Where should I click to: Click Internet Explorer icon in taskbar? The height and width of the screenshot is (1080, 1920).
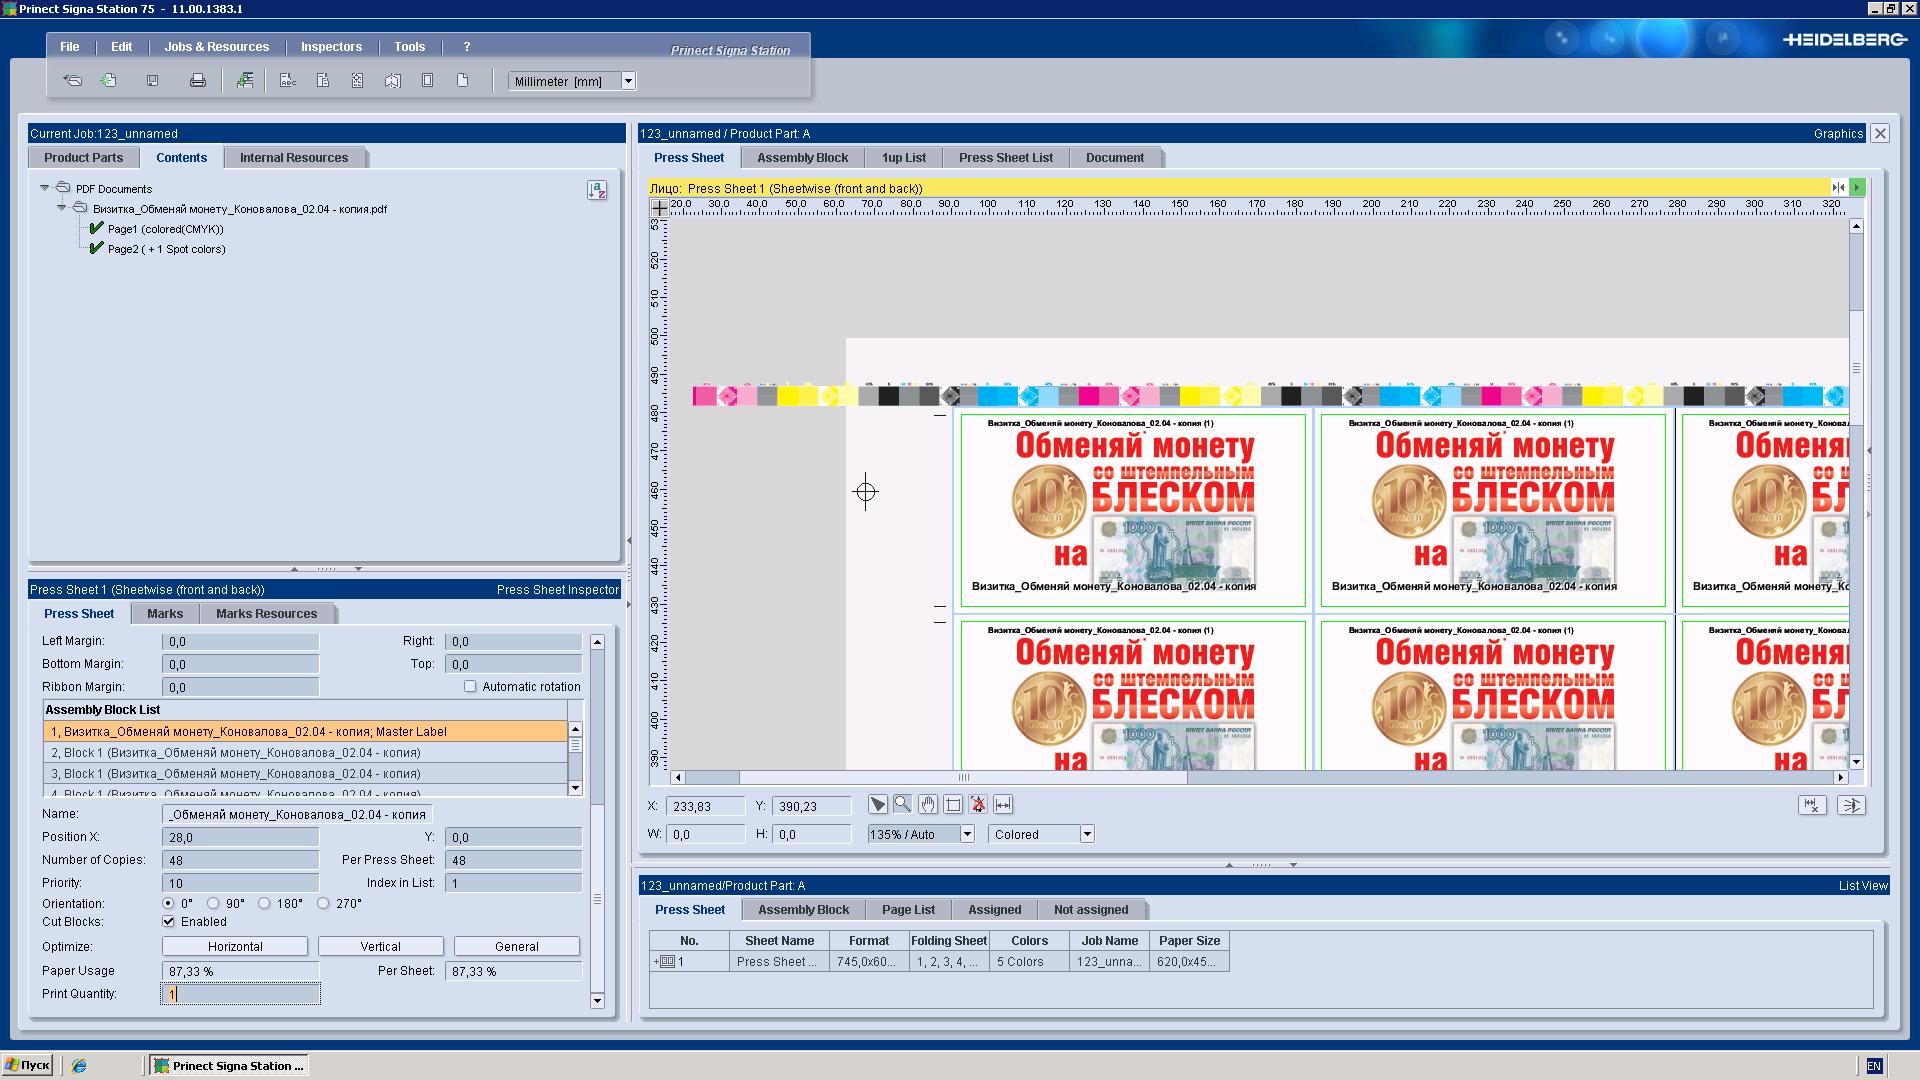[x=79, y=1066]
